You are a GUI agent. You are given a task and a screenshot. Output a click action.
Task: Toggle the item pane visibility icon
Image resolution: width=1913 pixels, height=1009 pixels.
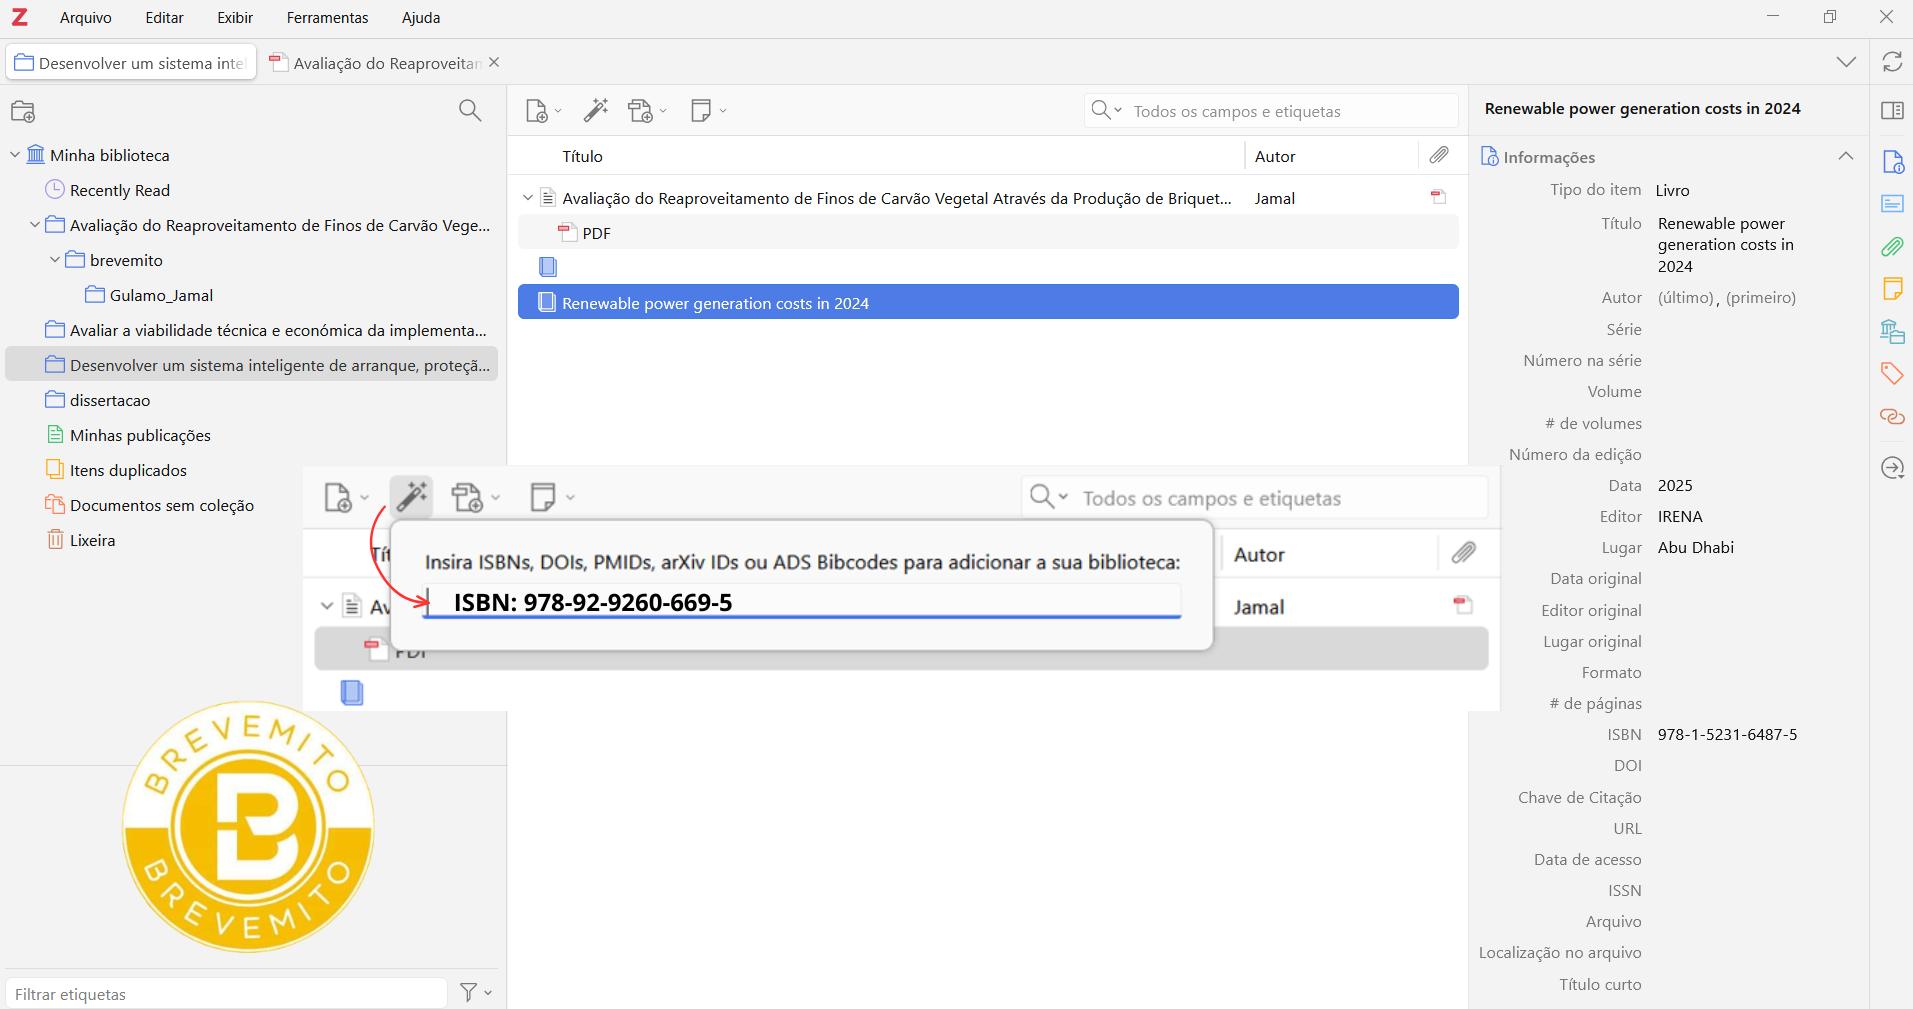pyautogui.click(x=1892, y=110)
